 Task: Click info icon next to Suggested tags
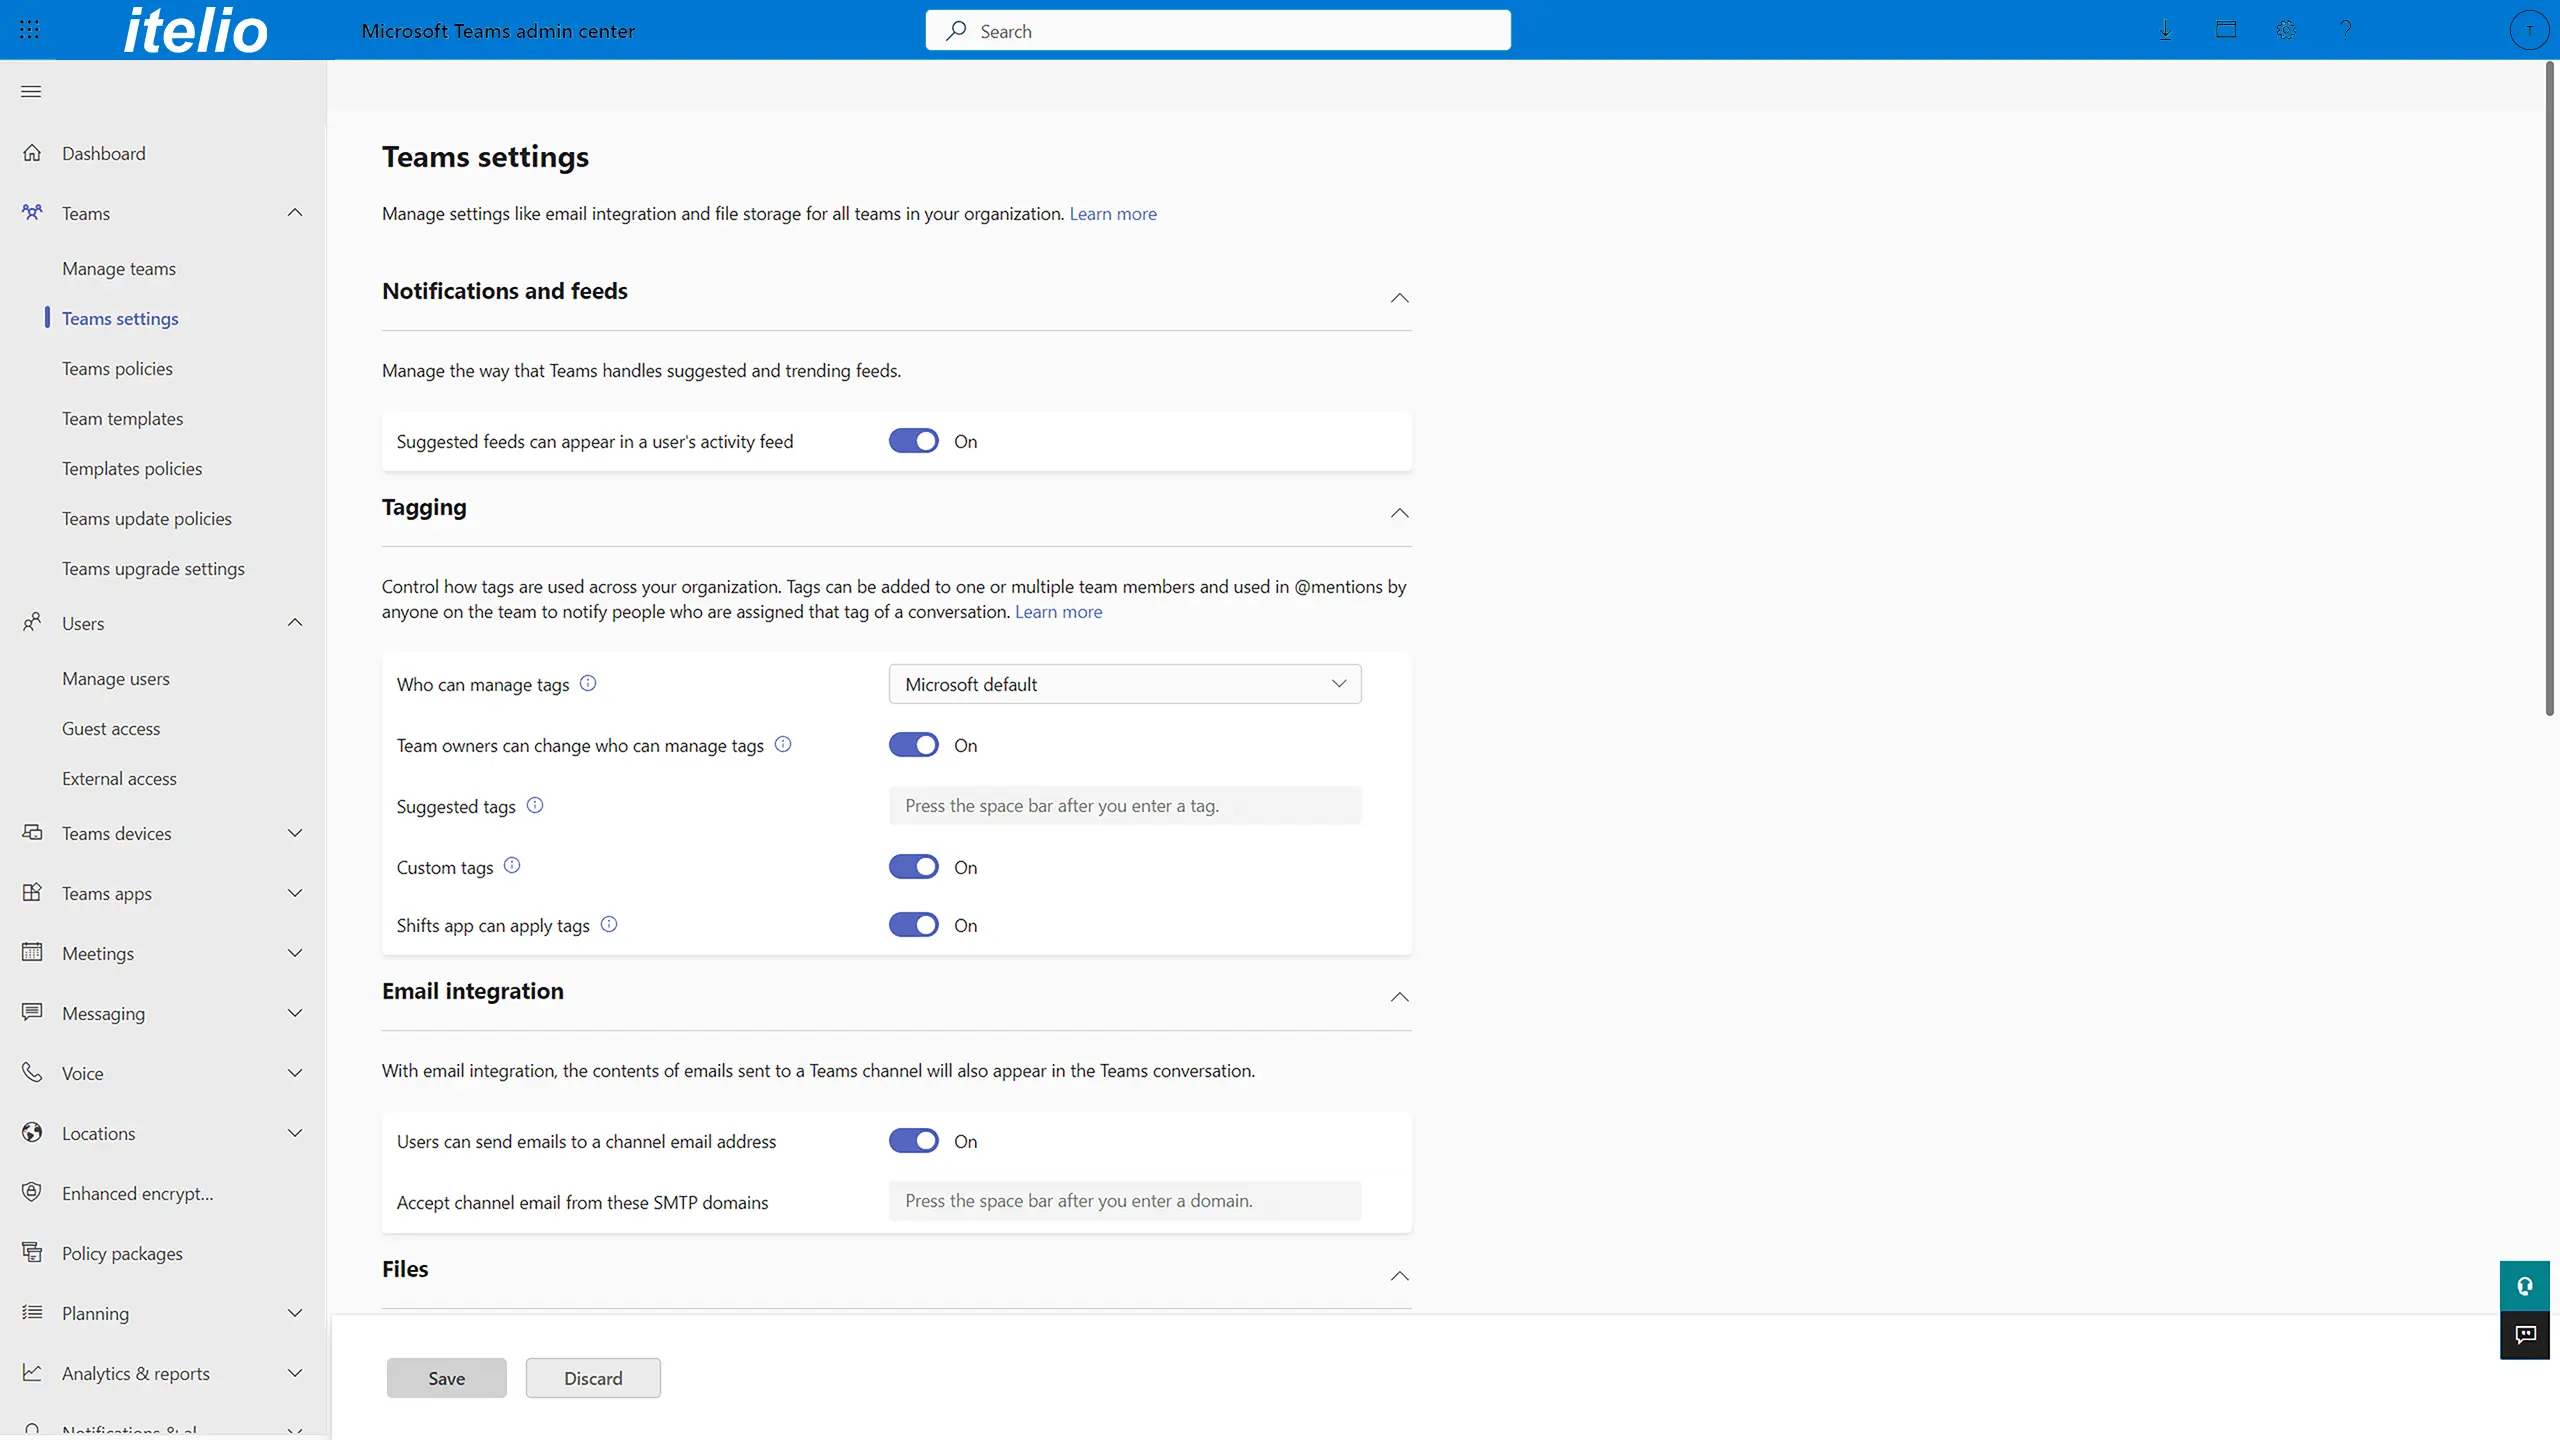click(535, 805)
